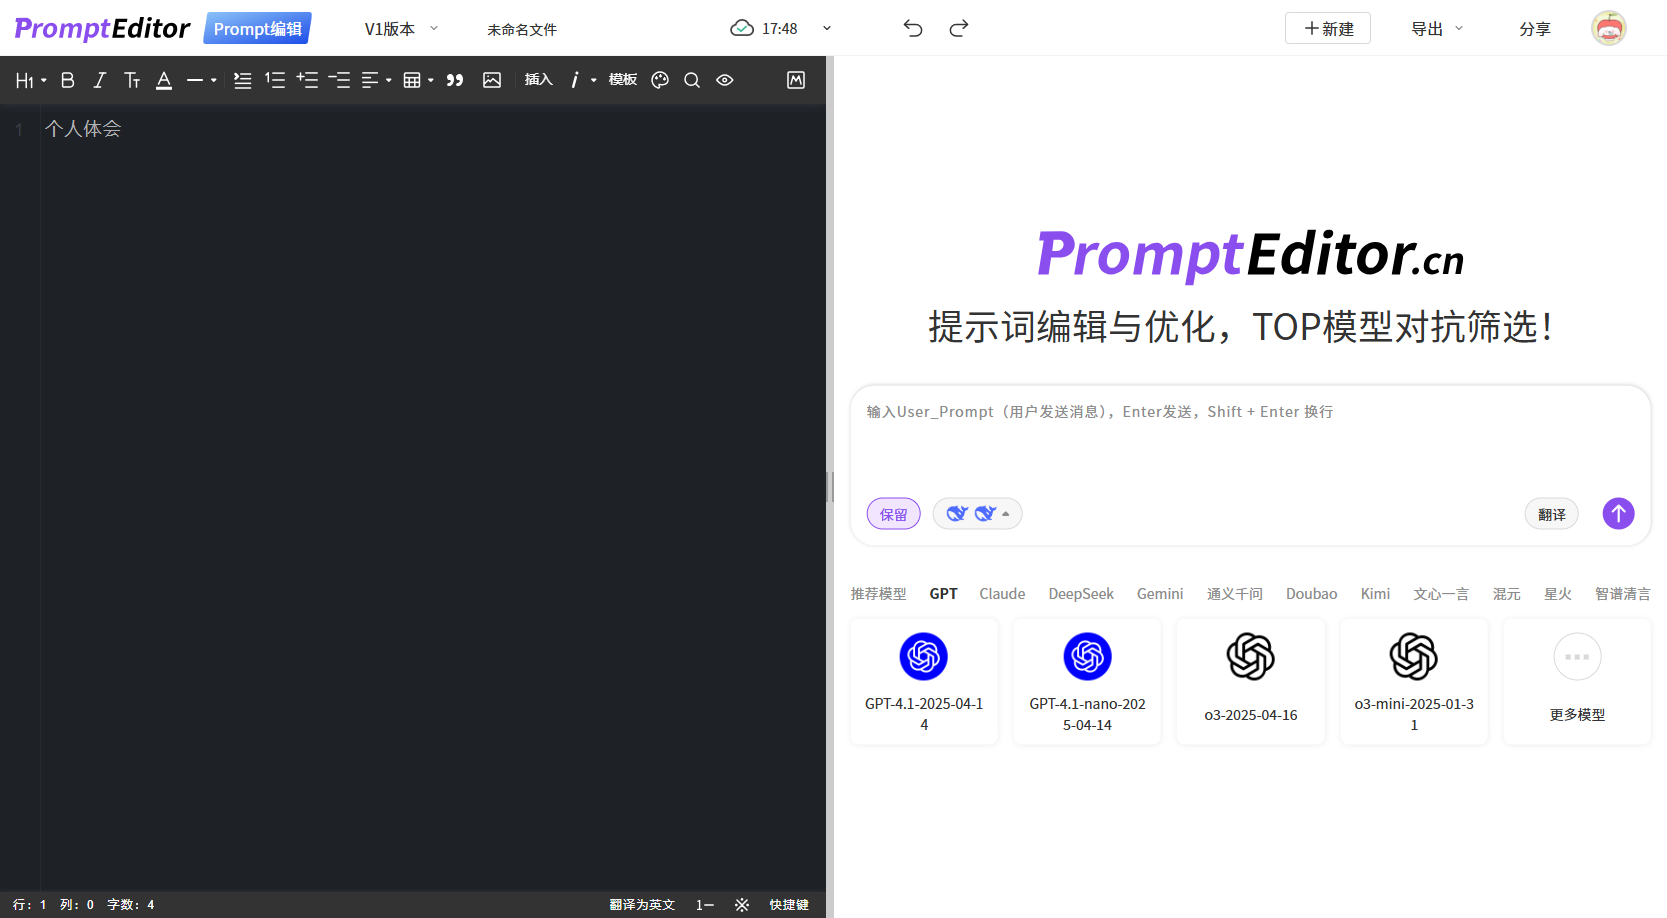The height and width of the screenshot is (918, 1667).
Task: Open the heading level dropdown
Action: 29,80
